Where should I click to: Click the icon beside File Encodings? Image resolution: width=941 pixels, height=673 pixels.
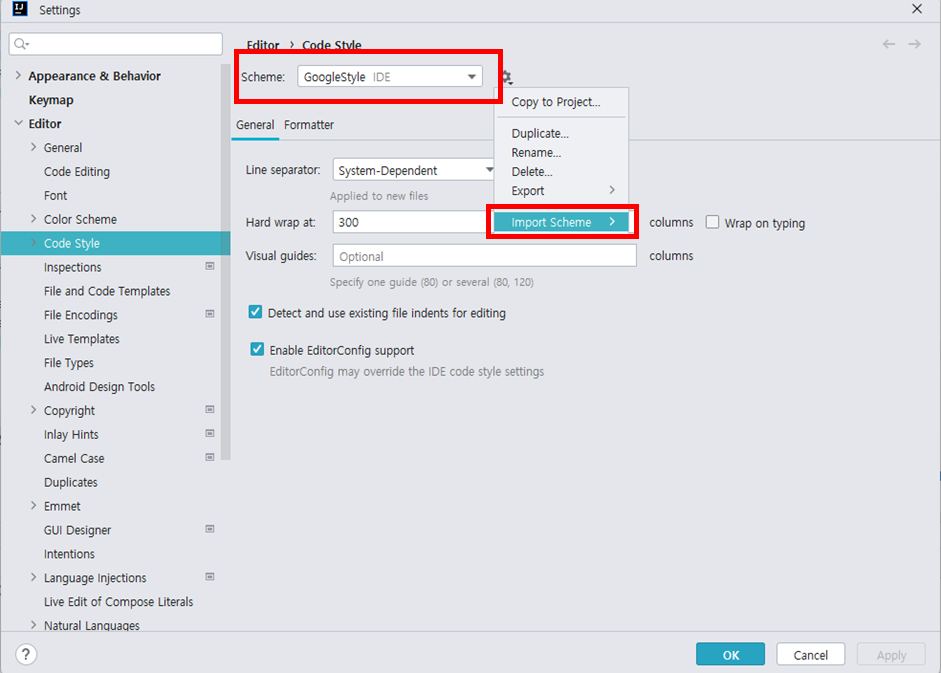209,314
